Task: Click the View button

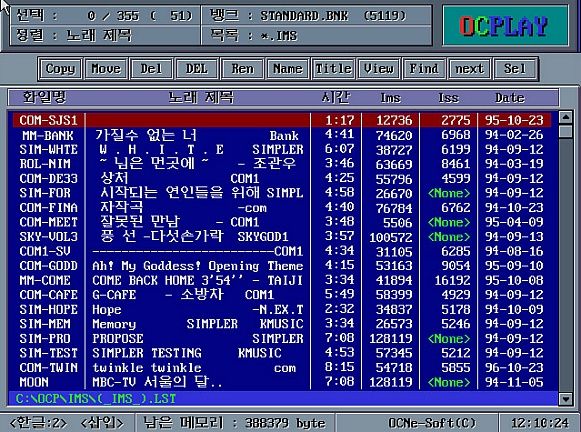Action: [379, 69]
